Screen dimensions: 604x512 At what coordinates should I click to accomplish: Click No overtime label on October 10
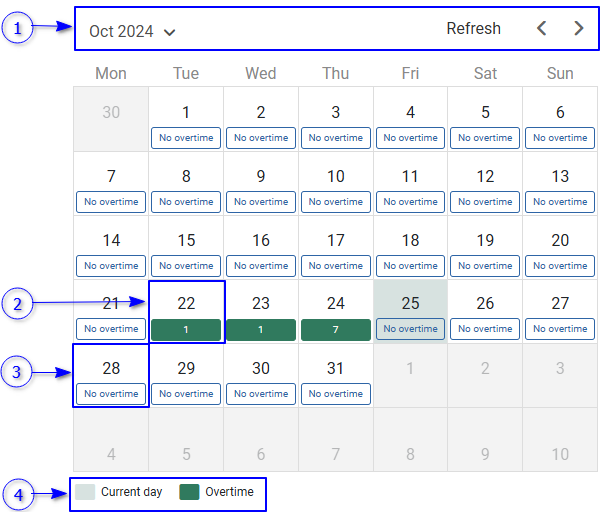pyautogui.click(x=336, y=202)
